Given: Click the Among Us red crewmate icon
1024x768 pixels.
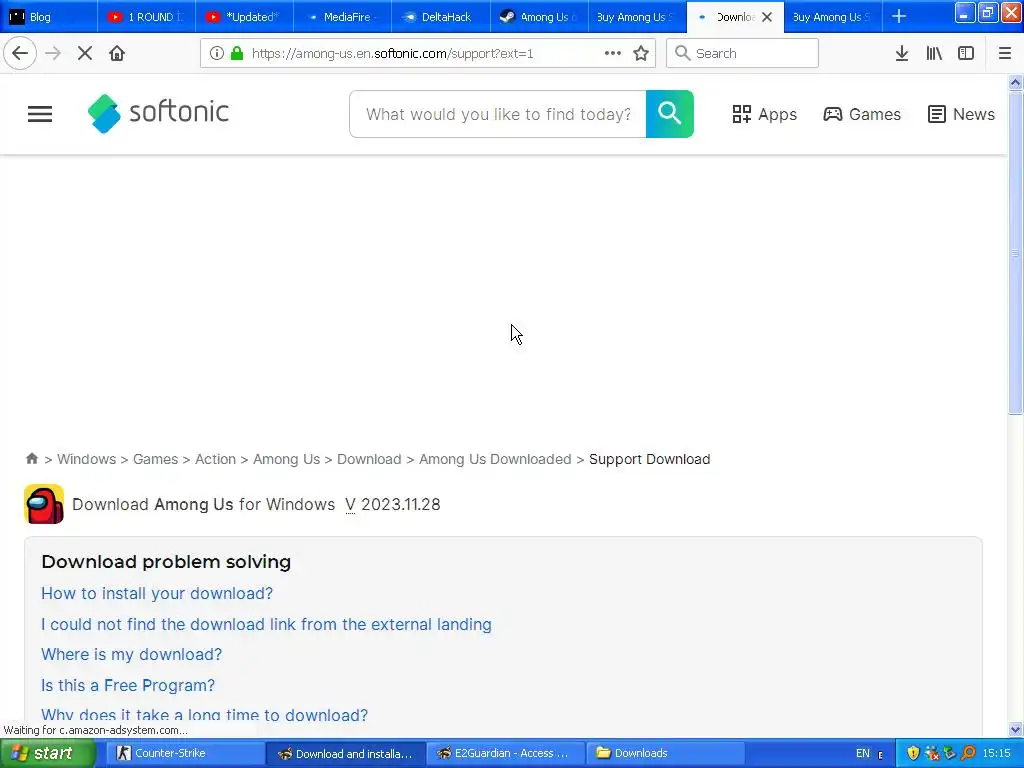Looking at the screenshot, I should 44,504.
